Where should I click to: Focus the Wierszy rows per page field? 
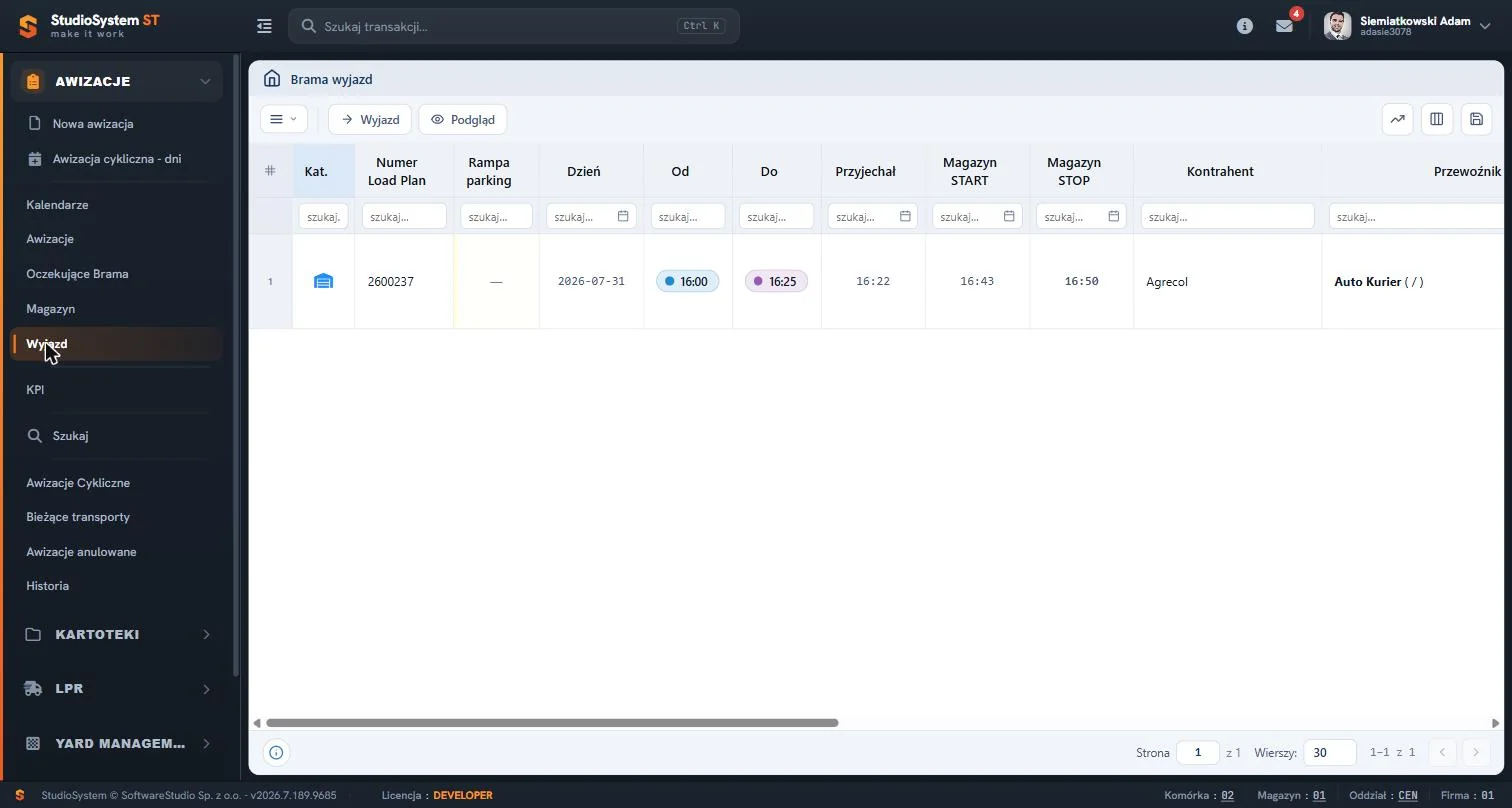[x=1330, y=752]
